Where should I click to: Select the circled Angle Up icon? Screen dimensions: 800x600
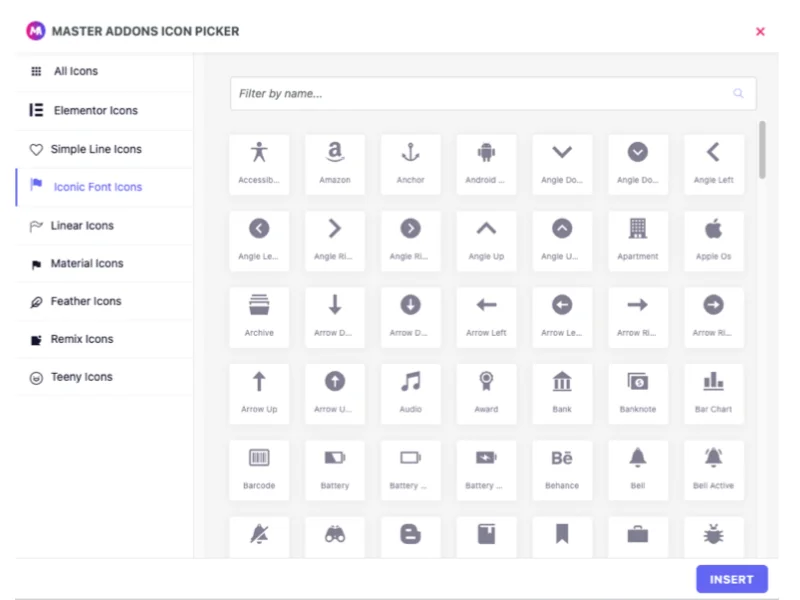pos(562,241)
